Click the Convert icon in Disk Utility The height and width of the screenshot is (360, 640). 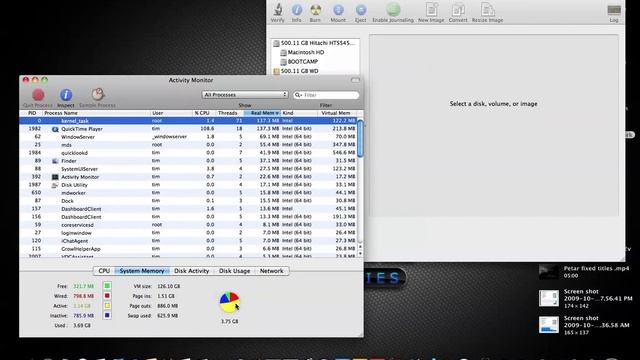[458, 9]
